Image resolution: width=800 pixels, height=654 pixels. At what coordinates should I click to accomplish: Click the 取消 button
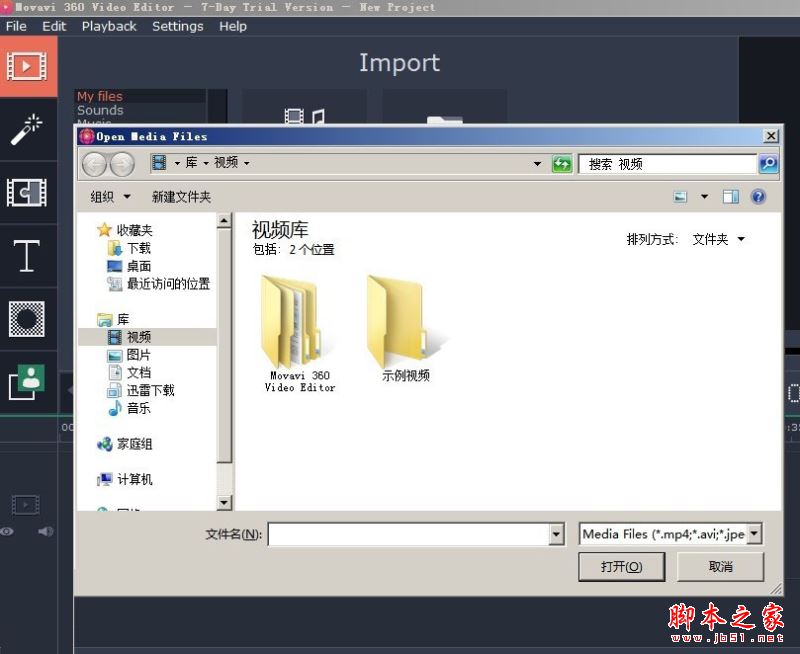click(x=720, y=567)
